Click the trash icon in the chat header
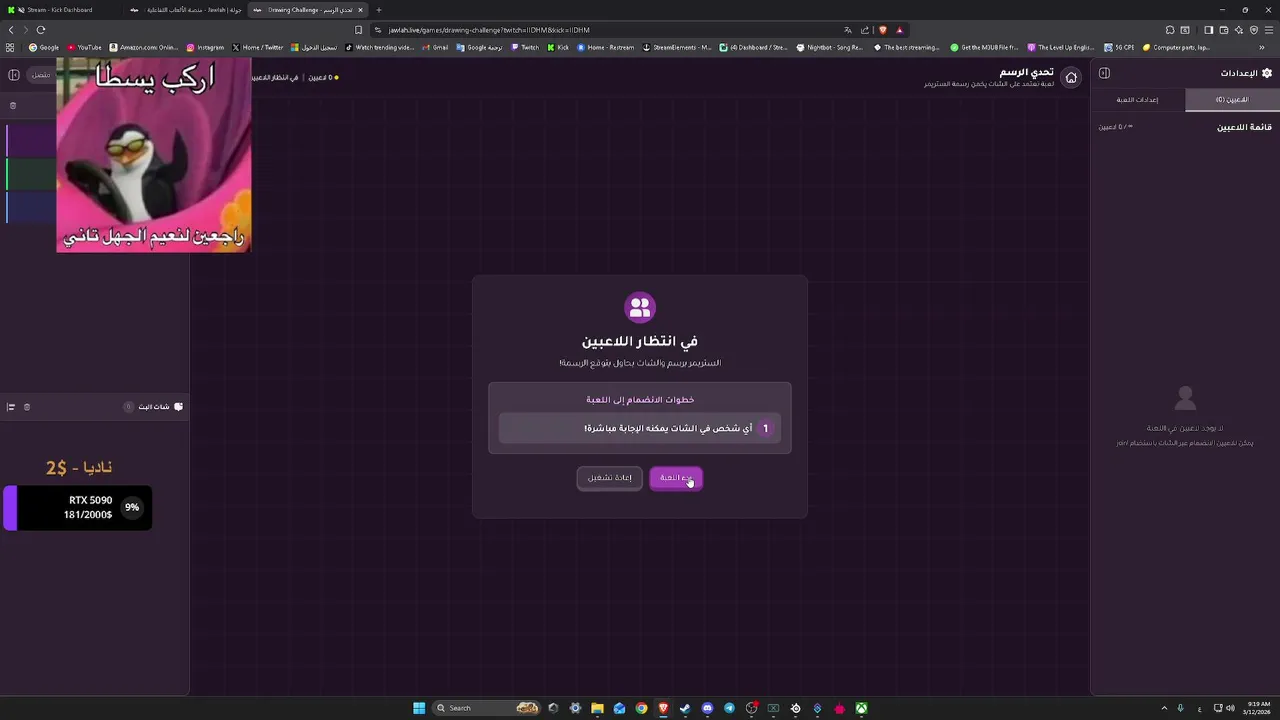 27,407
